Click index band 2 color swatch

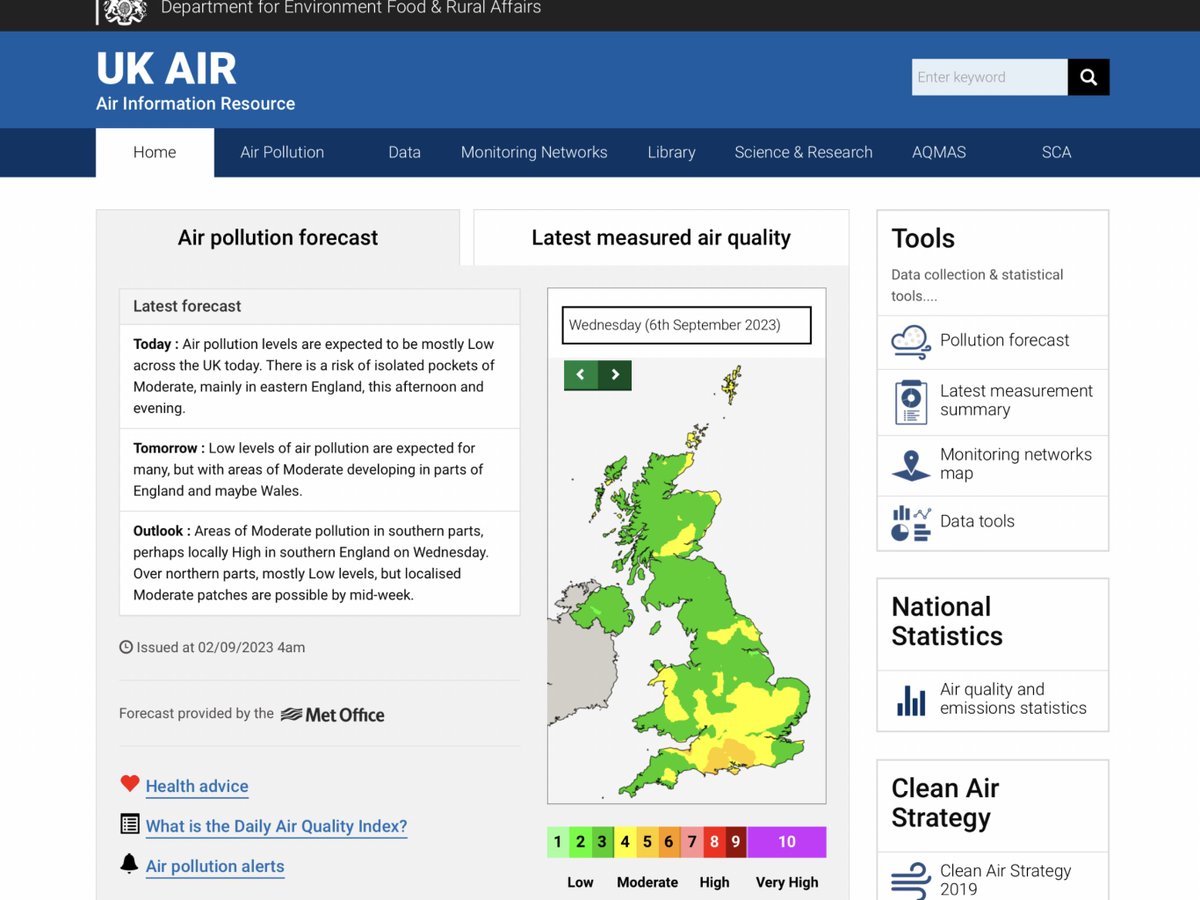580,842
